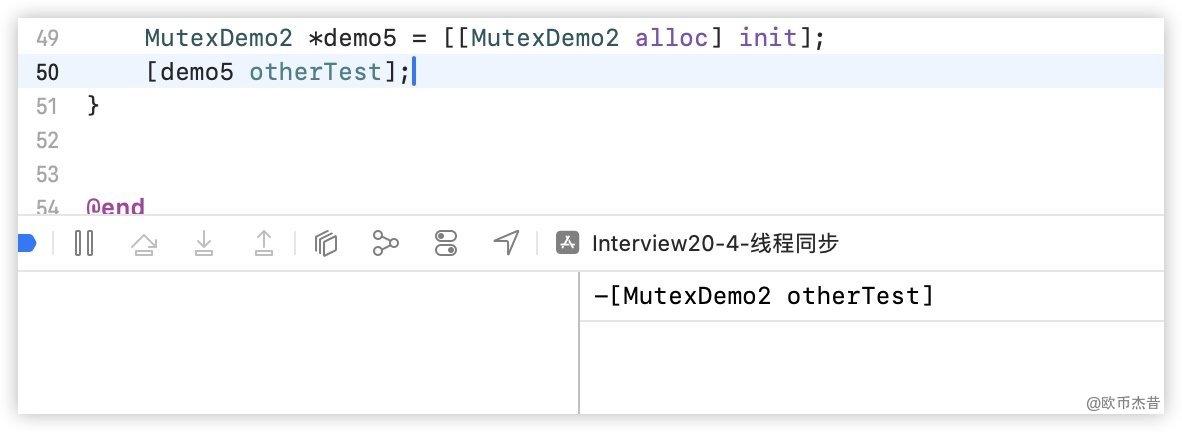Click the app process icon
The height and width of the screenshot is (432, 1182).
coord(567,243)
